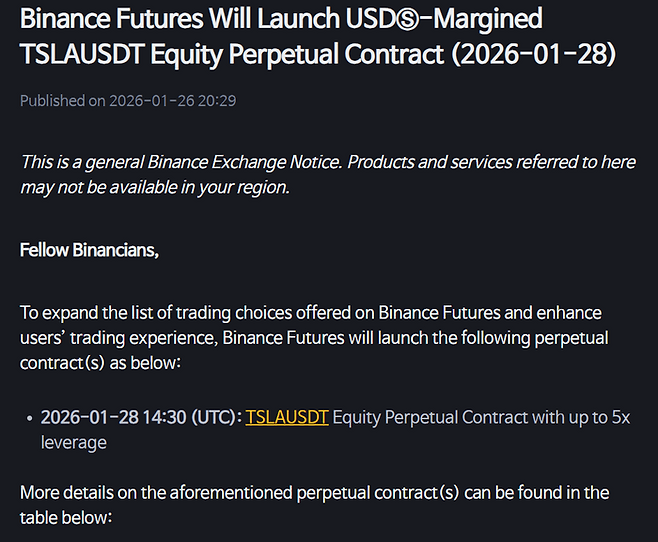The width and height of the screenshot is (658, 542).
Task: Open the orange TSLAUSDT hyperlink
Action: (x=287, y=417)
